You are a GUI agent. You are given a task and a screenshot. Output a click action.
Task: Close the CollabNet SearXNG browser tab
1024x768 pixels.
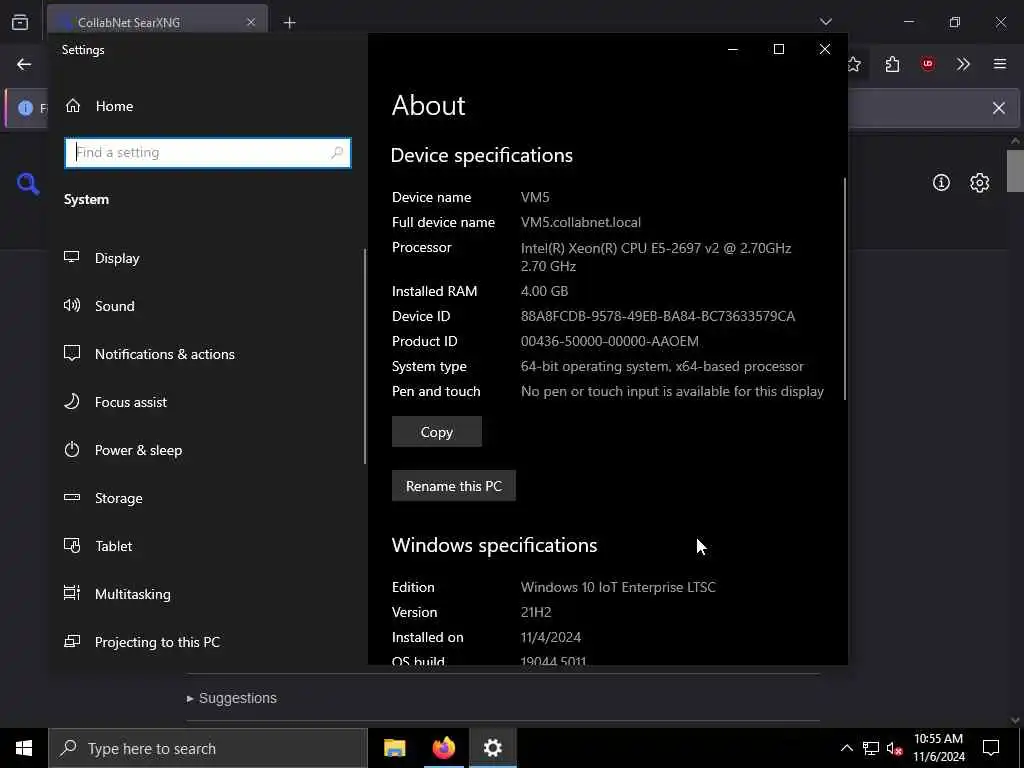tap(251, 22)
